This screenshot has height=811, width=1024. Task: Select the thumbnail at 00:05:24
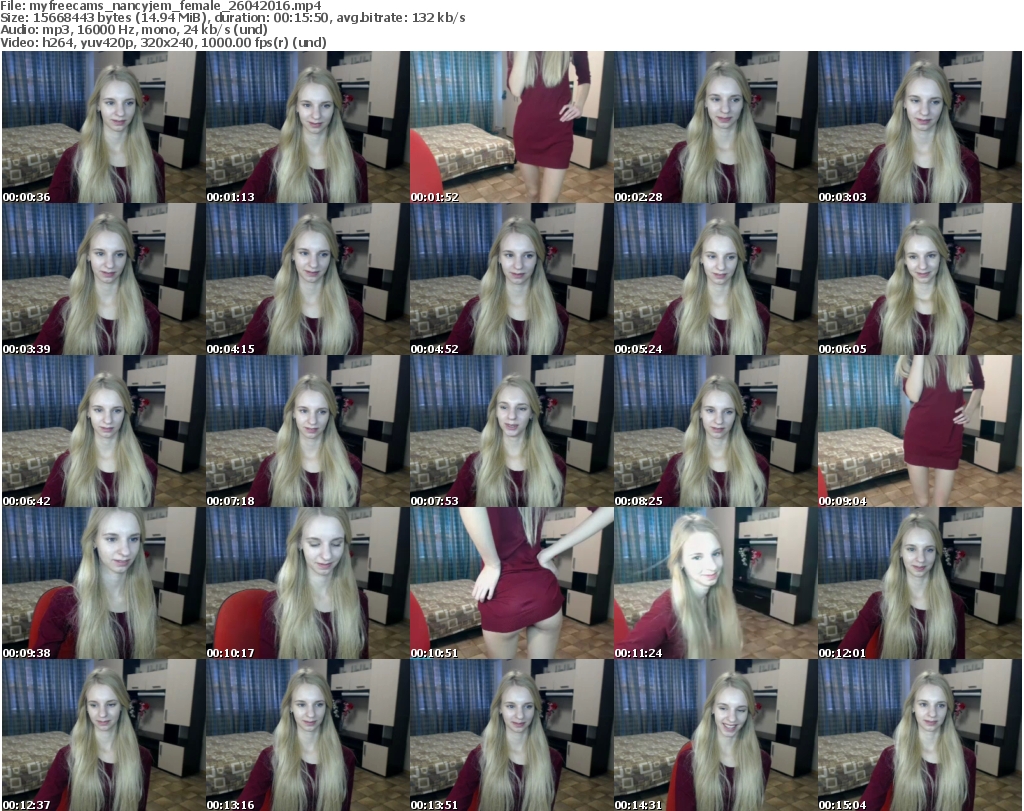(x=716, y=279)
